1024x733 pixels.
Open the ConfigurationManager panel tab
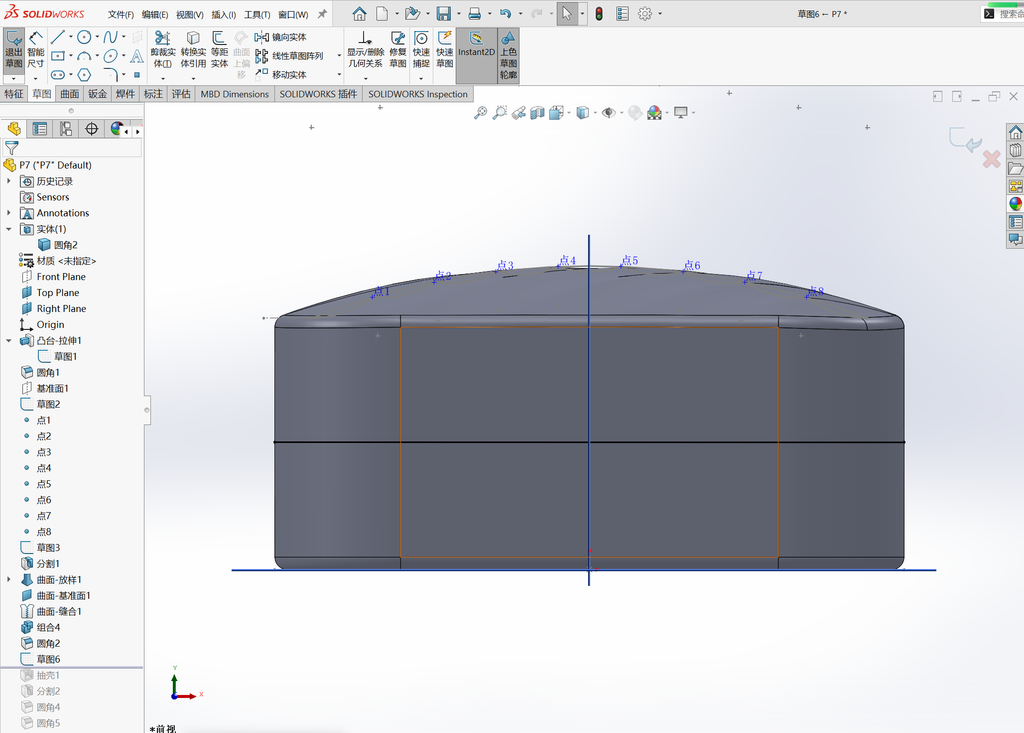(x=66, y=129)
